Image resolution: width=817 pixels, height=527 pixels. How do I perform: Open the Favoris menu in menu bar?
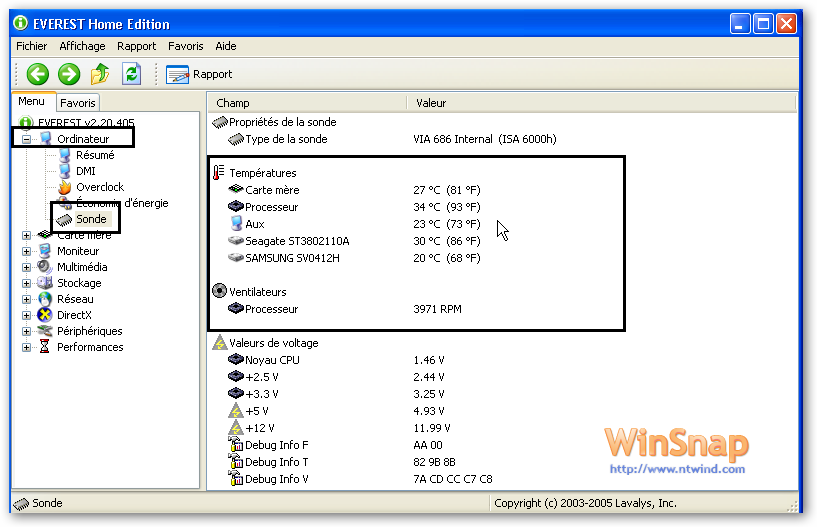click(x=185, y=46)
